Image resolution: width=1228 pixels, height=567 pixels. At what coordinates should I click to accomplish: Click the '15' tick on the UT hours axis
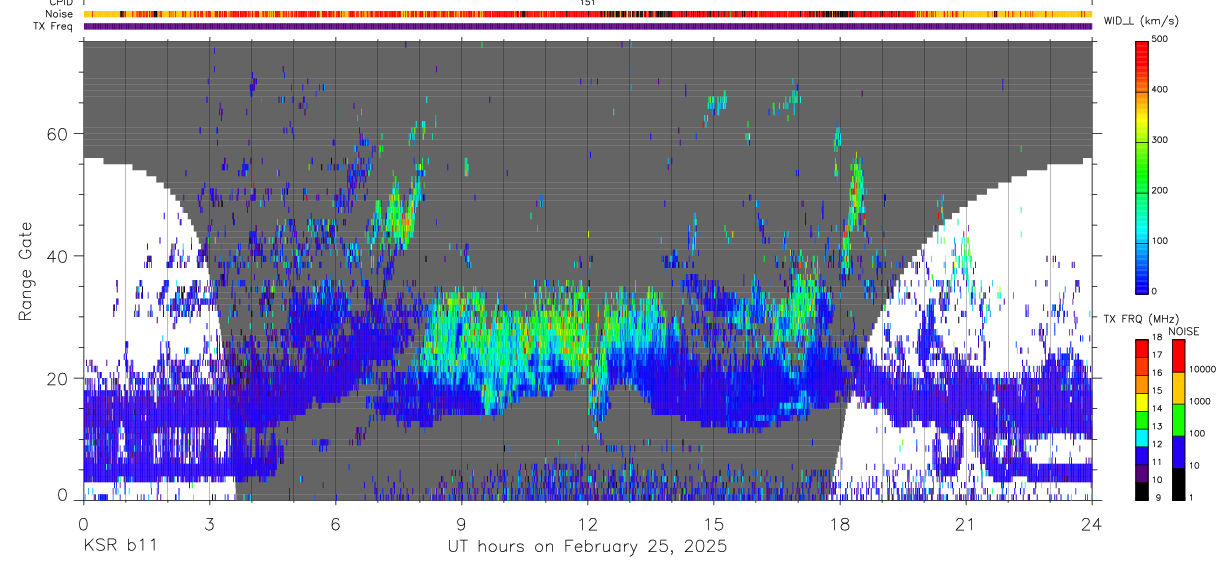point(713,523)
